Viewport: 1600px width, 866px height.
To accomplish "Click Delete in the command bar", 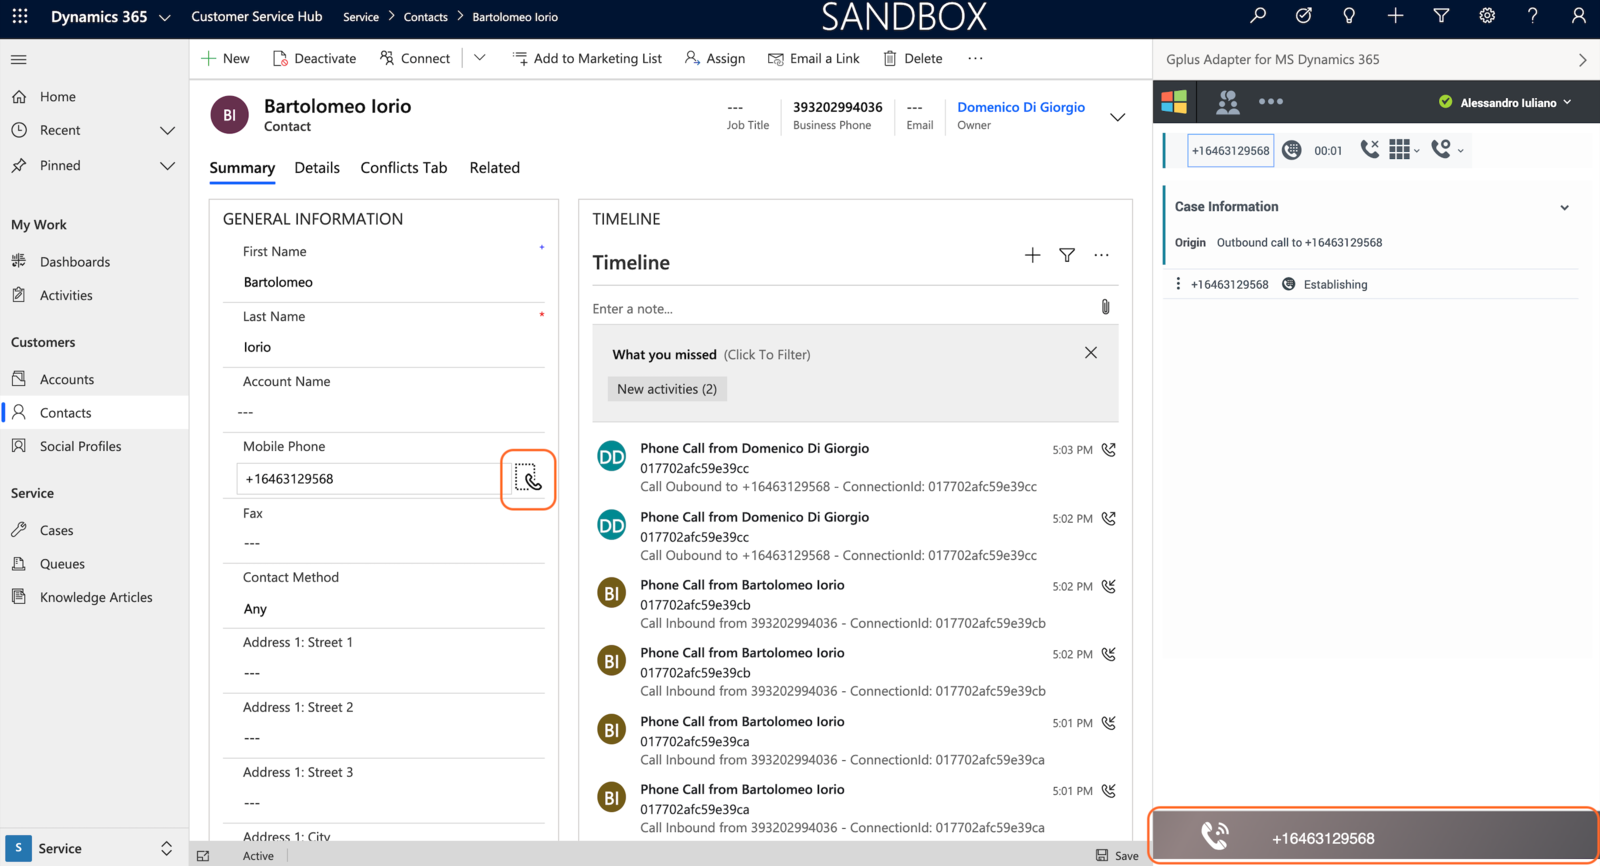I will (912, 58).
